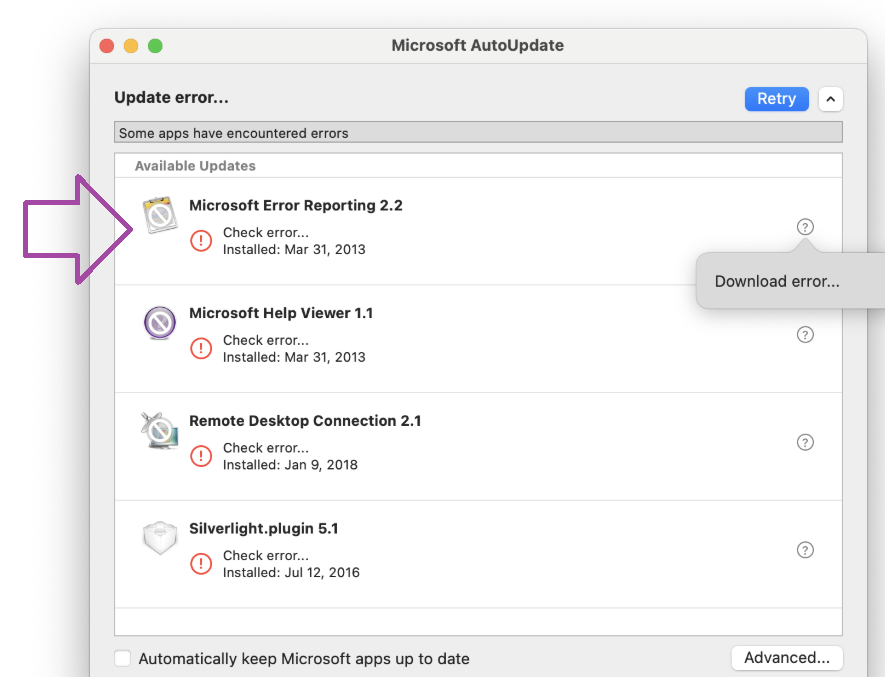Click the red error icon under Microsoft Help Viewer
885x677 pixels.
coord(201,348)
